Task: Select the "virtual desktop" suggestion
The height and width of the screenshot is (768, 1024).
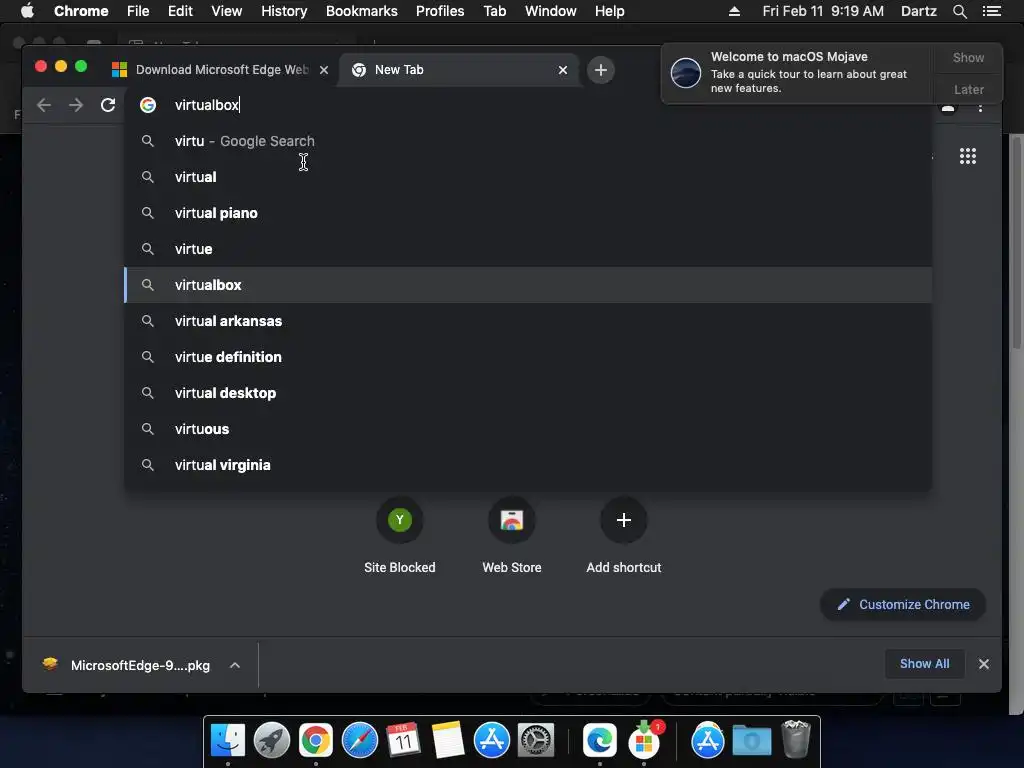Action: pyautogui.click(x=528, y=392)
